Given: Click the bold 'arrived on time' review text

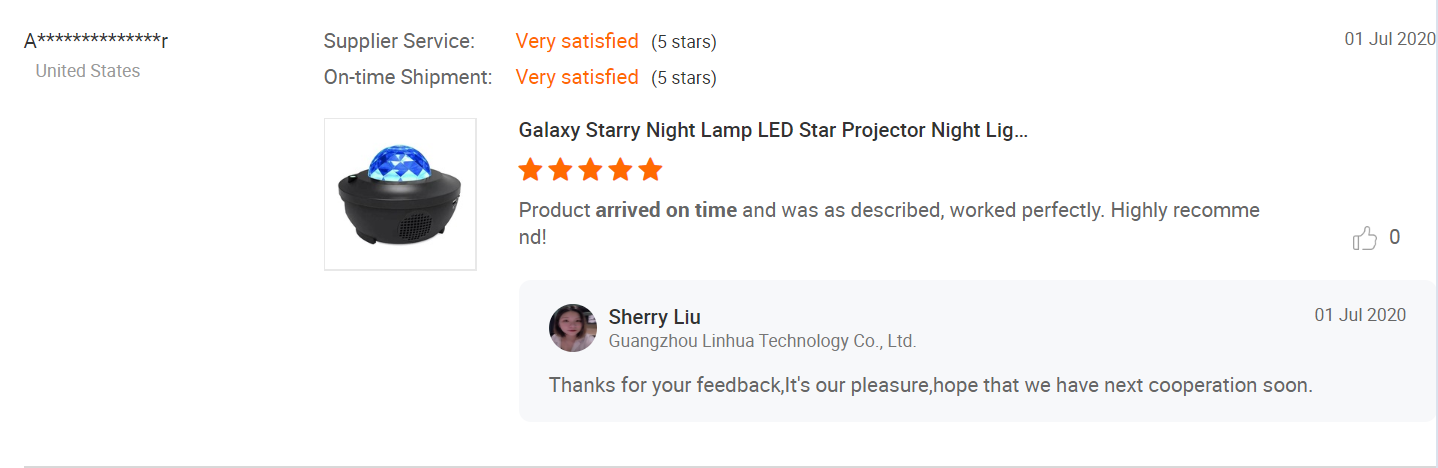Looking at the screenshot, I should click(x=666, y=210).
